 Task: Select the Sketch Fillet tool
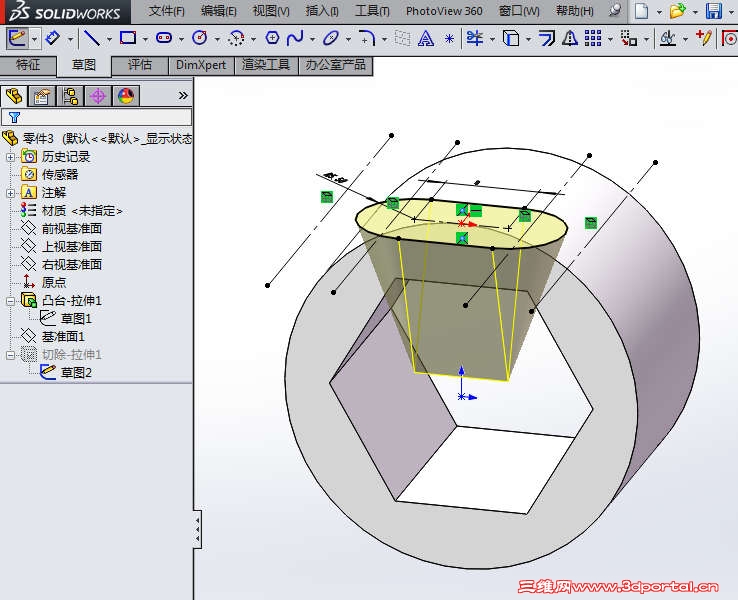(x=367, y=38)
